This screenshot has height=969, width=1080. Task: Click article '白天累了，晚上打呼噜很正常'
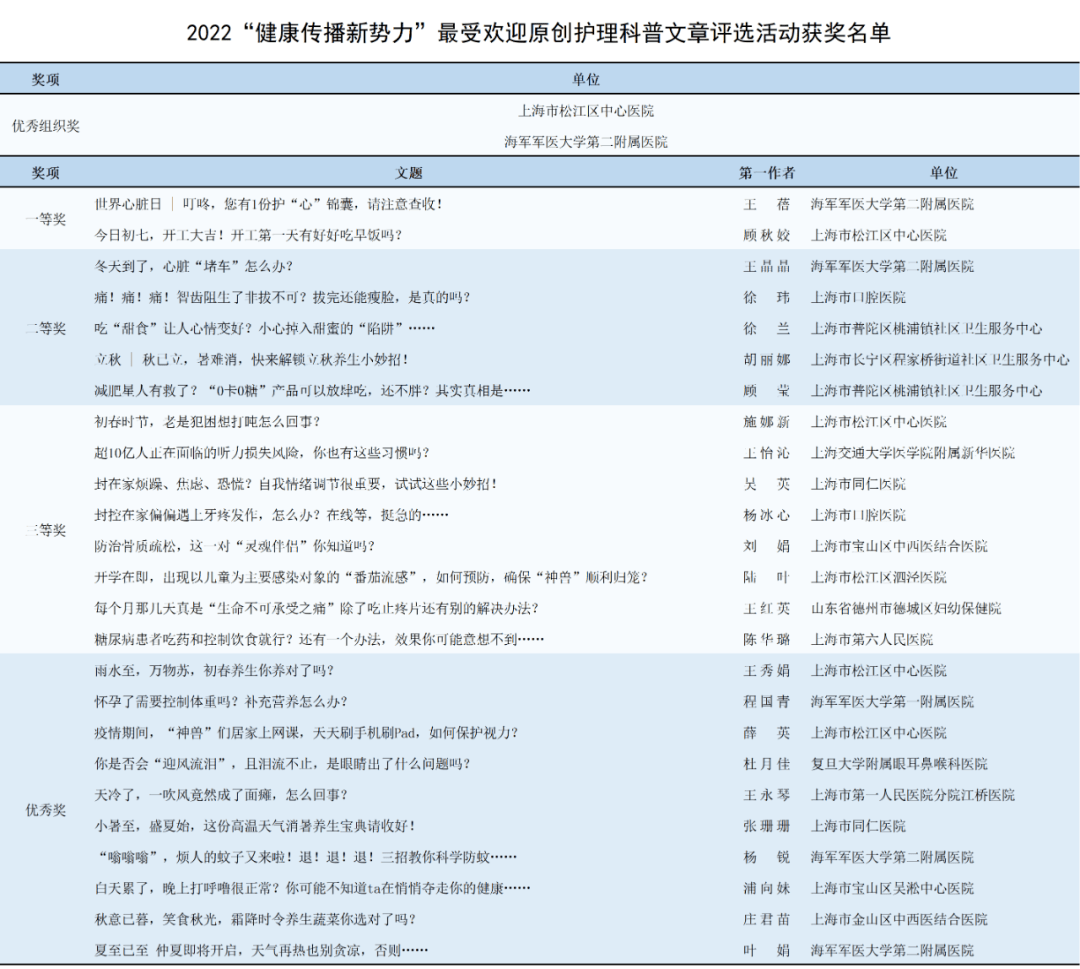click(312, 888)
